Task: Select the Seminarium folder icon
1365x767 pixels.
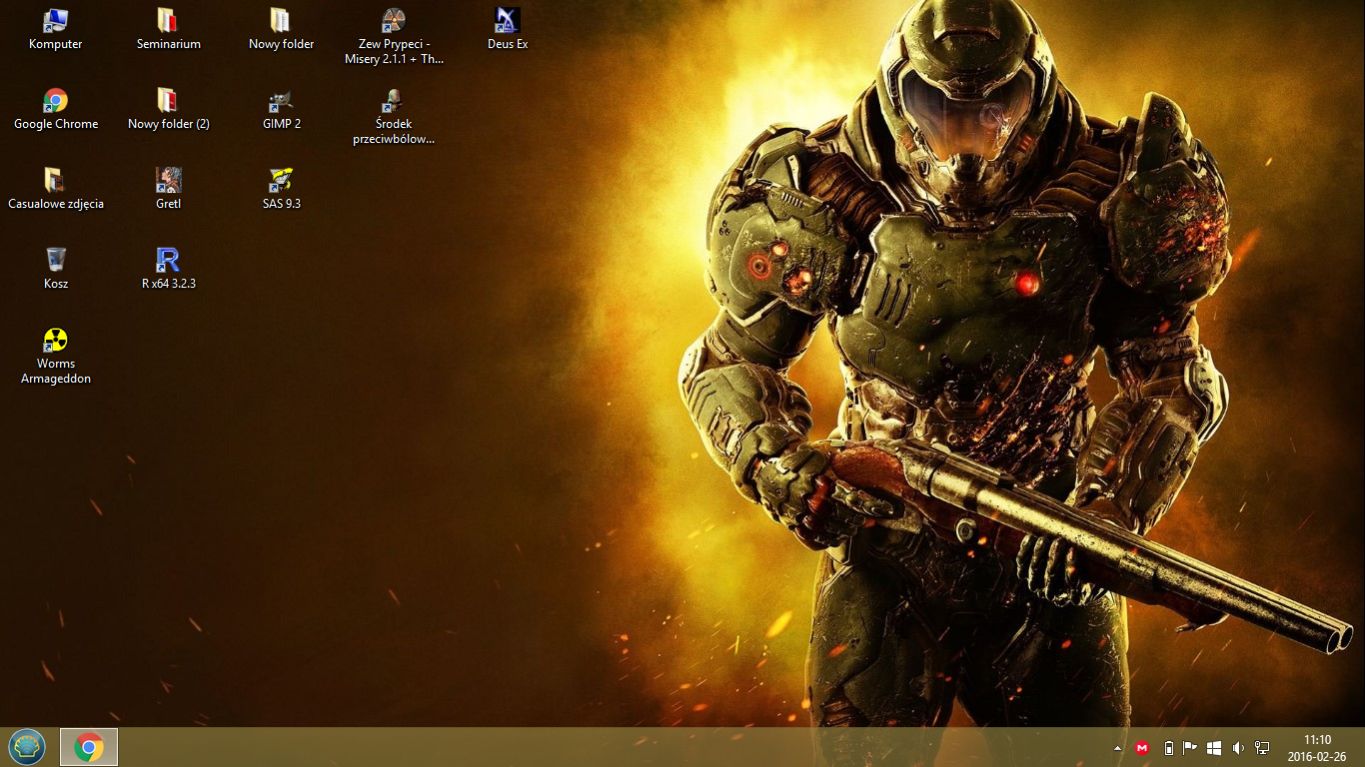Action: pos(168,29)
